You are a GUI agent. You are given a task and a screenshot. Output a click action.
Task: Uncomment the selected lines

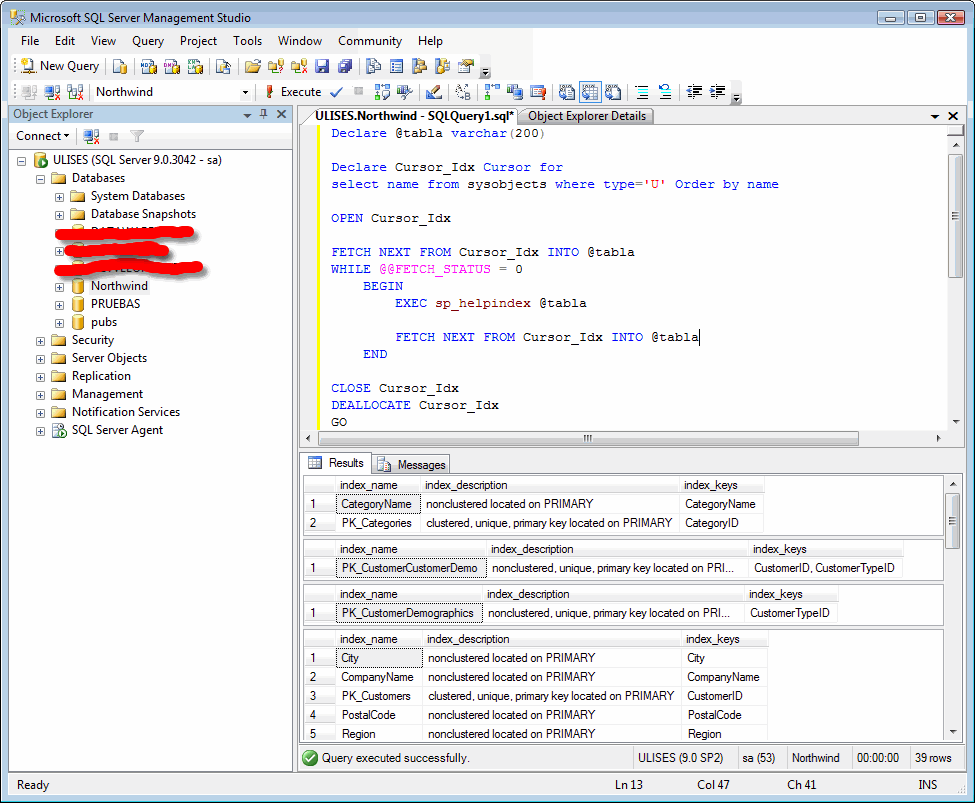click(x=665, y=92)
